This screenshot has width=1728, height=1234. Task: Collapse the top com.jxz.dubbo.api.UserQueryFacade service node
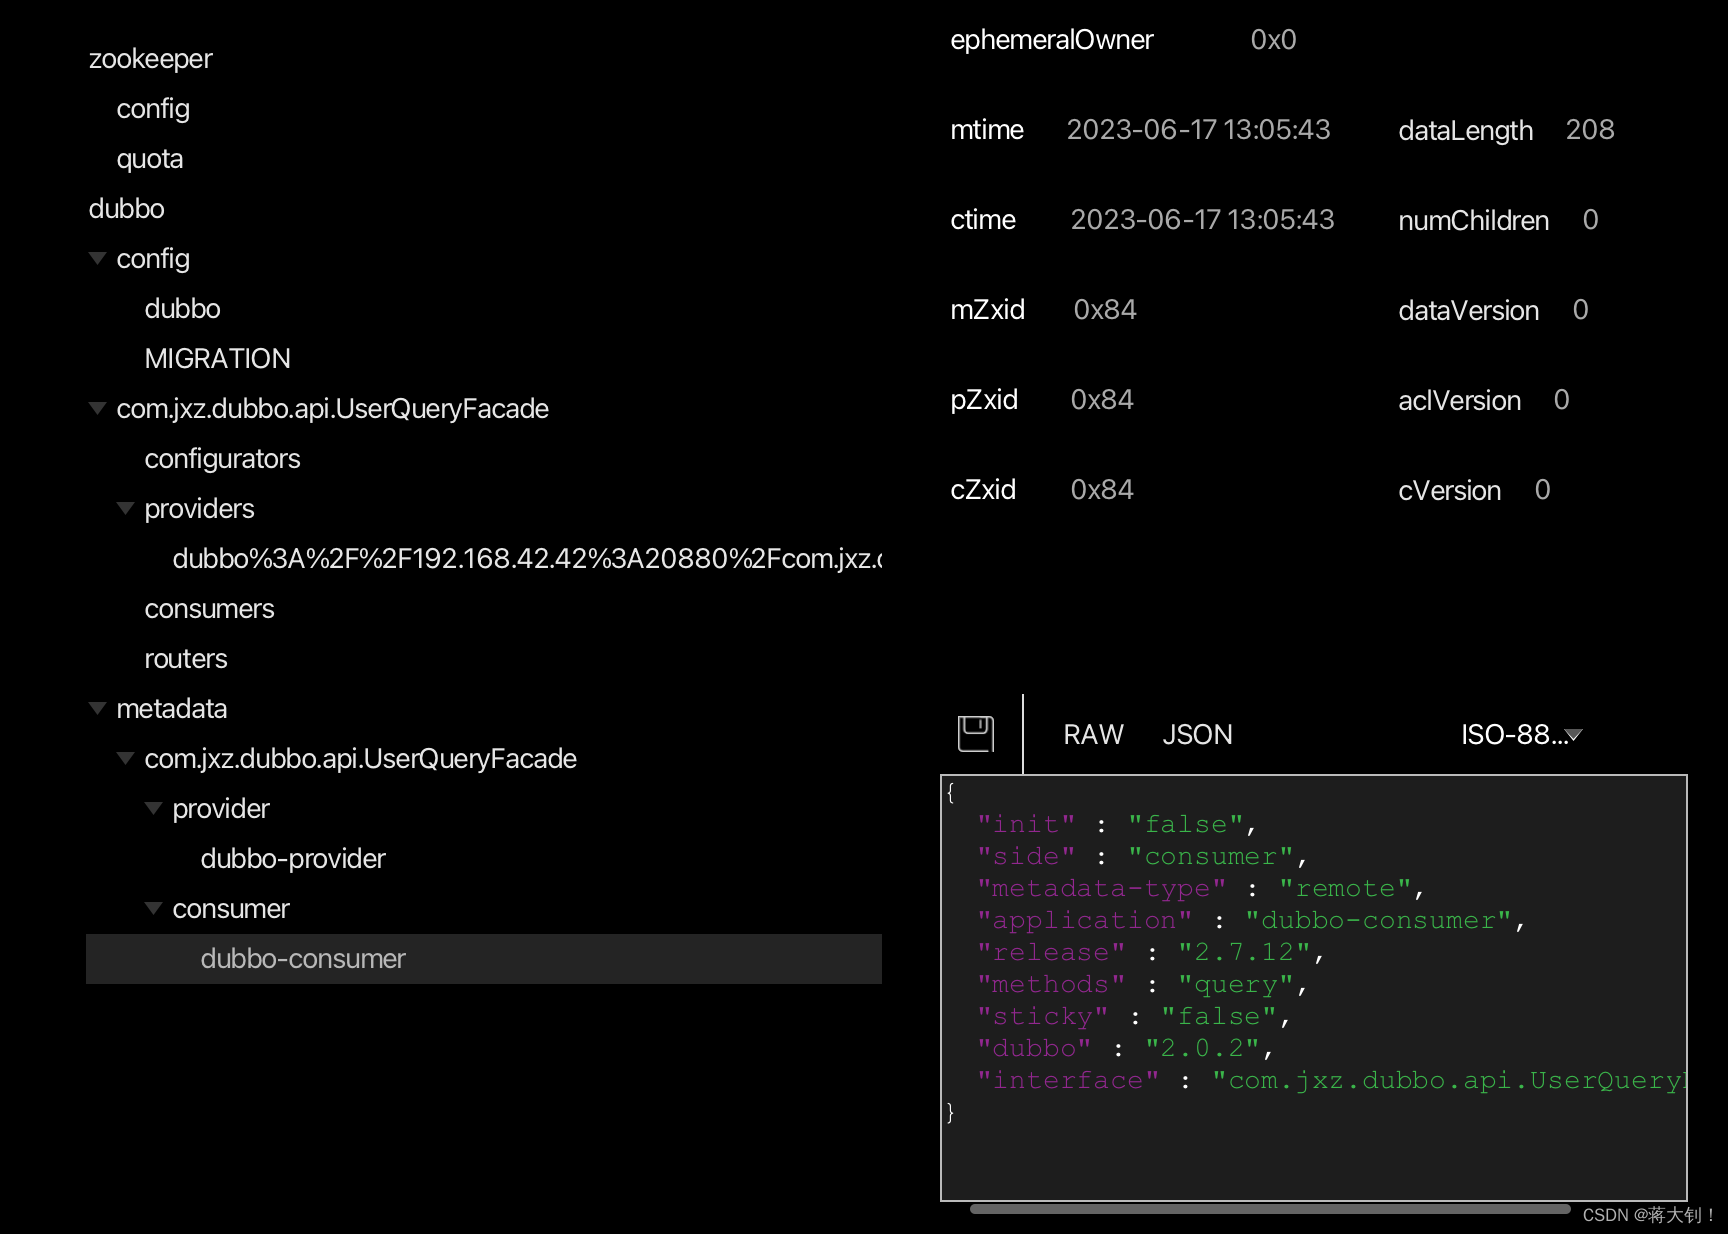click(98, 408)
